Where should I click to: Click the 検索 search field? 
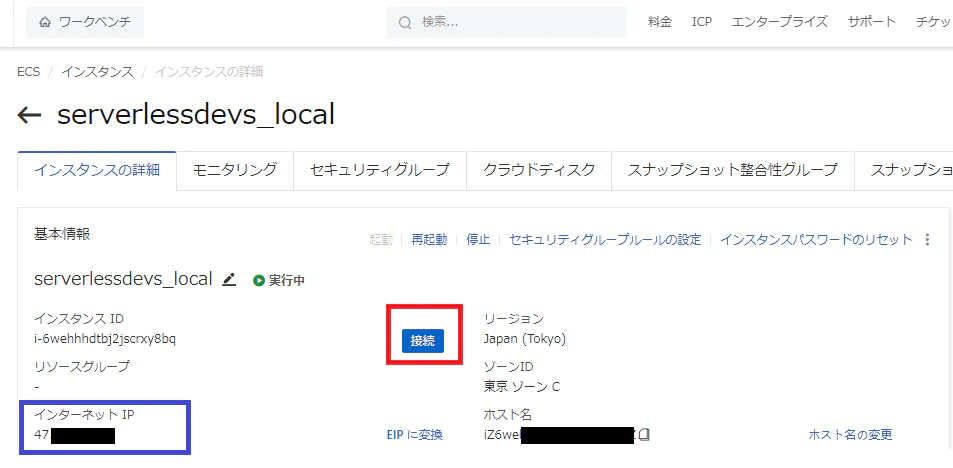[x=506, y=22]
